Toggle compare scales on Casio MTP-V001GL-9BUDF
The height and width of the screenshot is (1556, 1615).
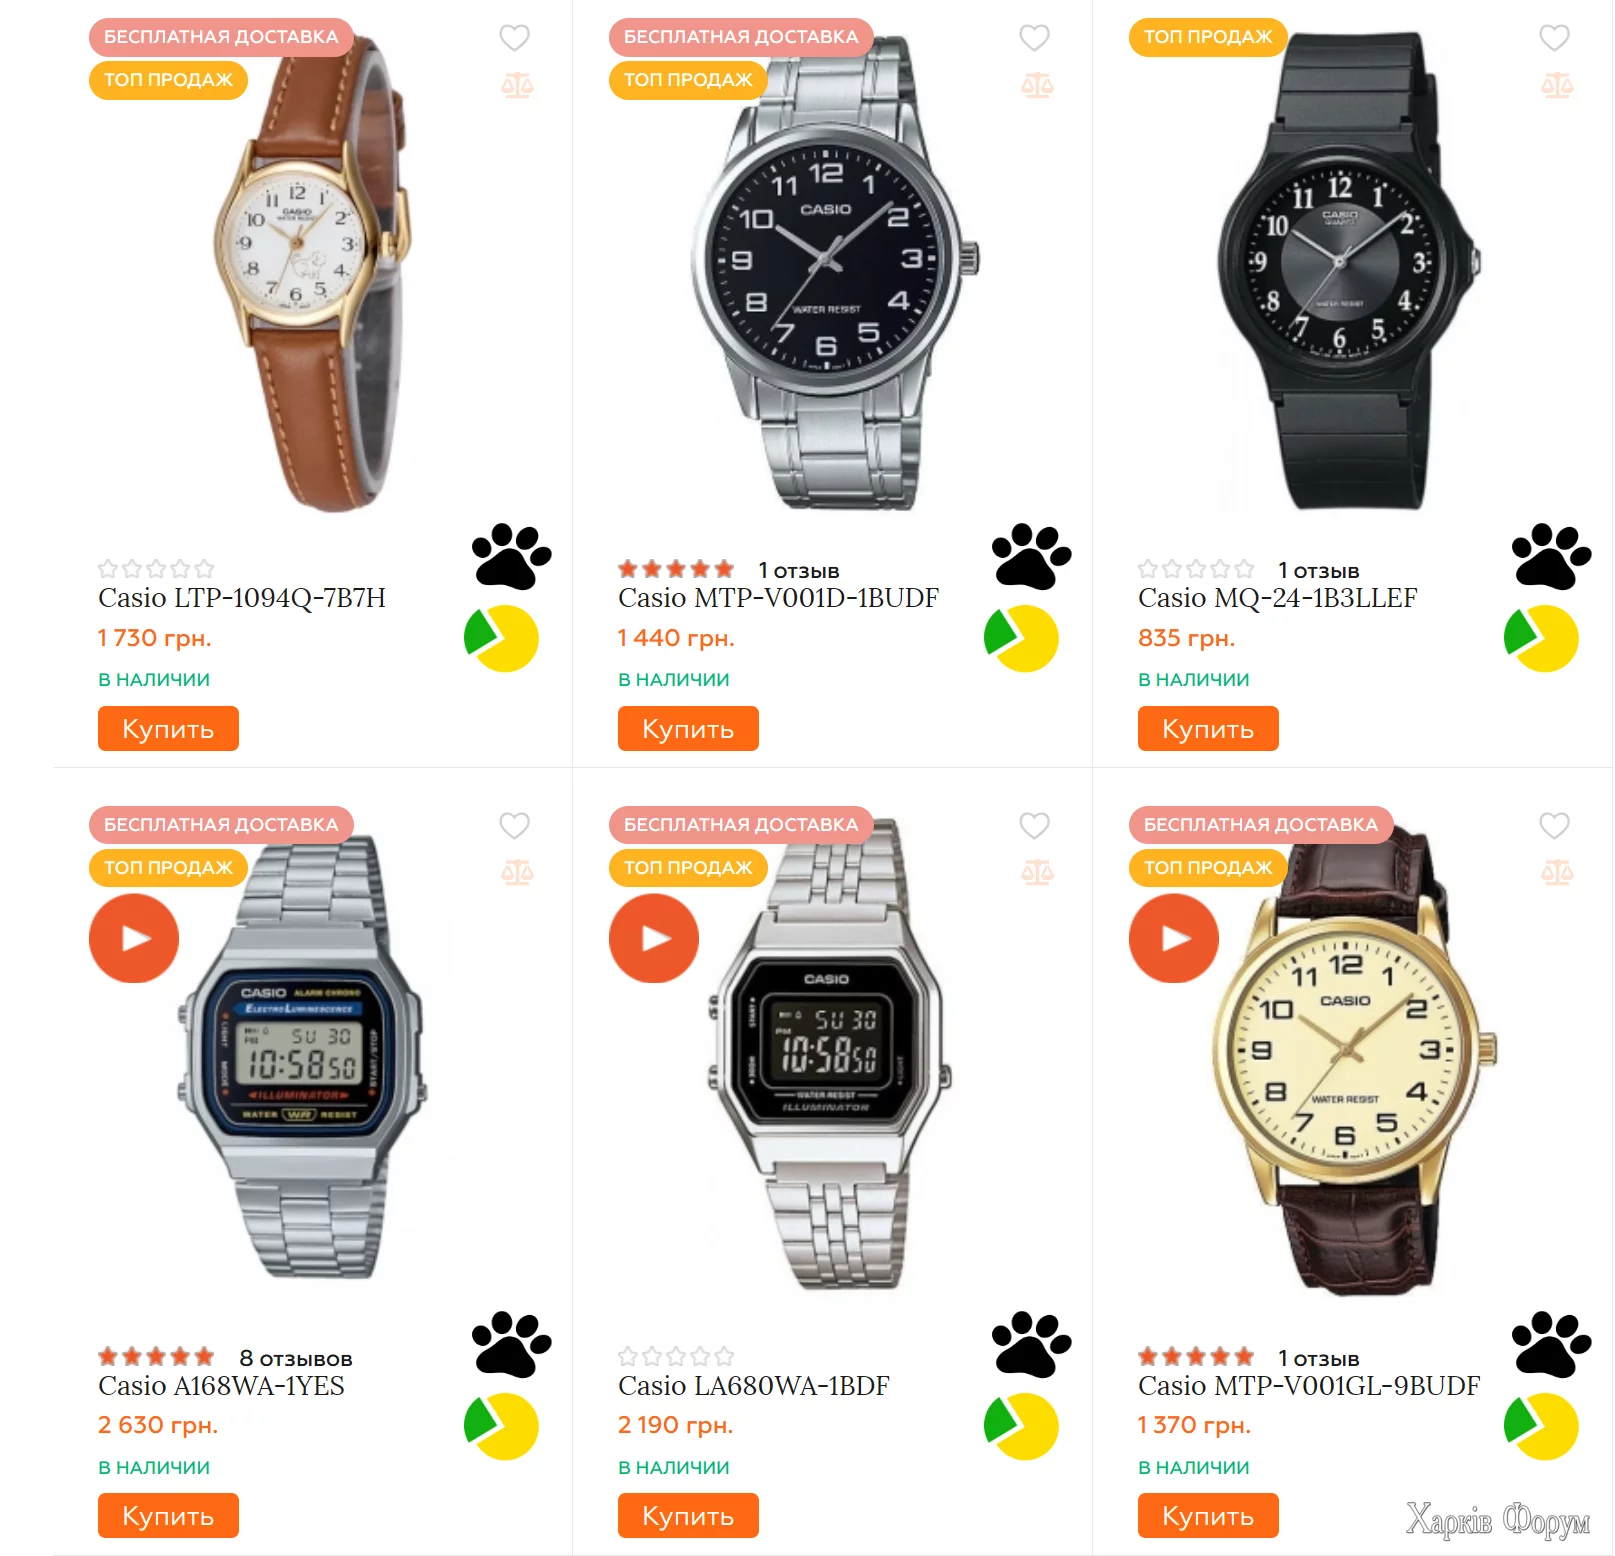point(1557,873)
